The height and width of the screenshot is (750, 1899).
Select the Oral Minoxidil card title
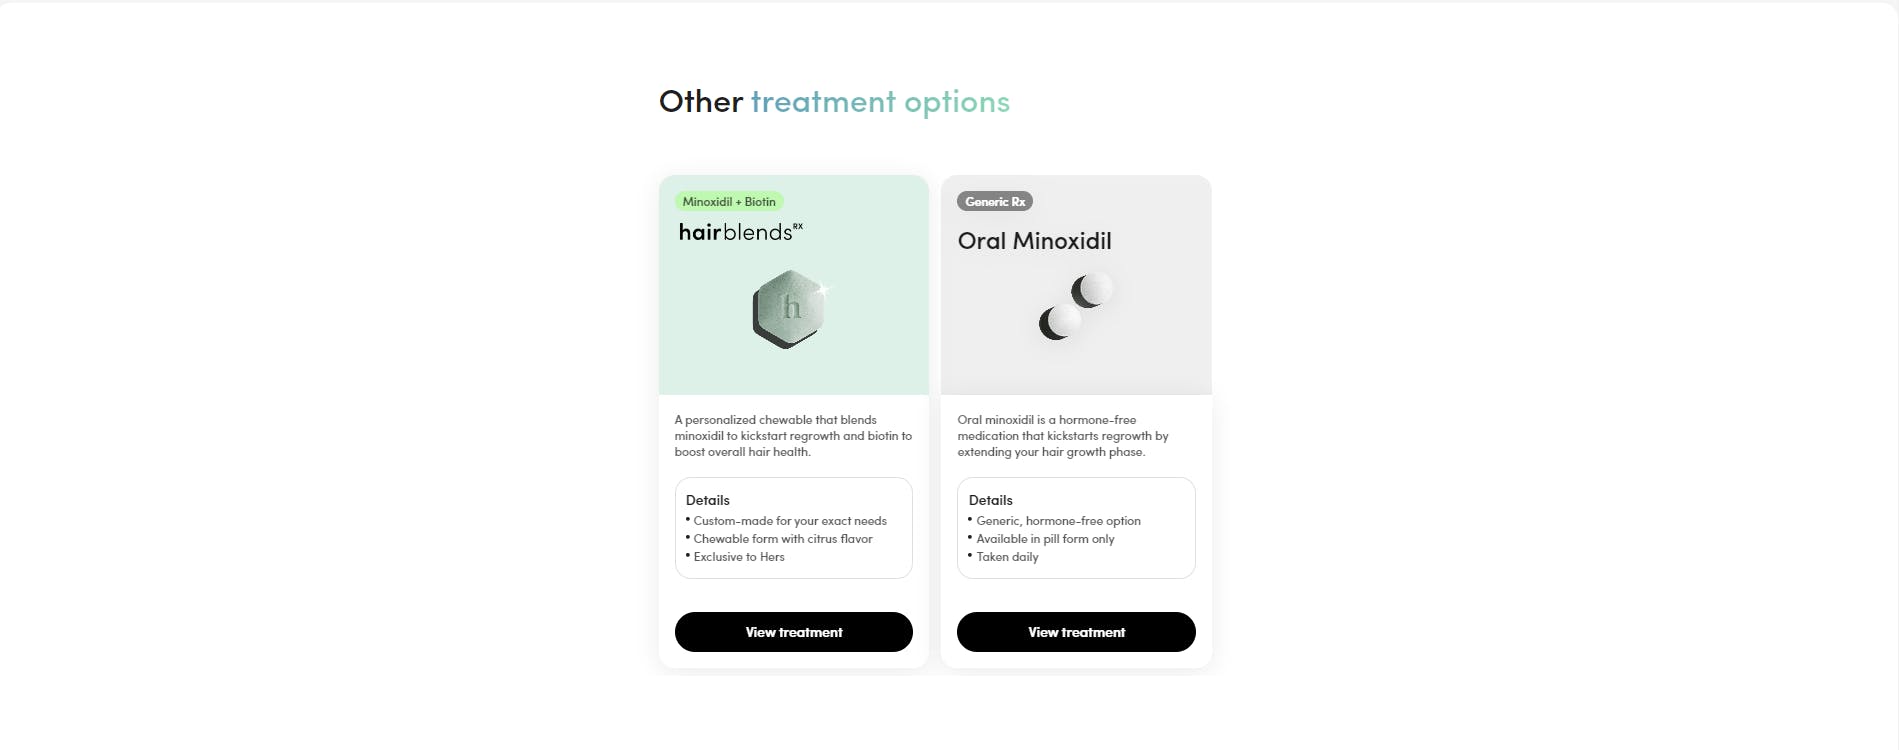pos(1034,241)
